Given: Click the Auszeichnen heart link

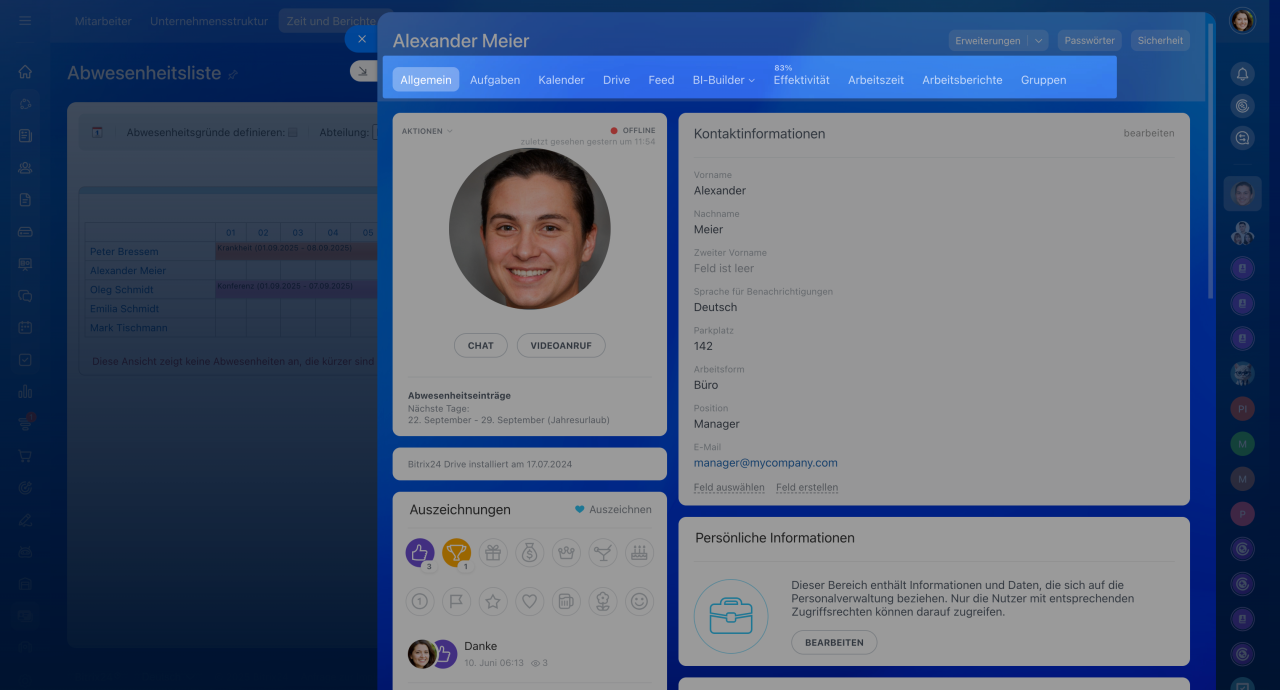Looking at the screenshot, I should click(x=613, y=509).
